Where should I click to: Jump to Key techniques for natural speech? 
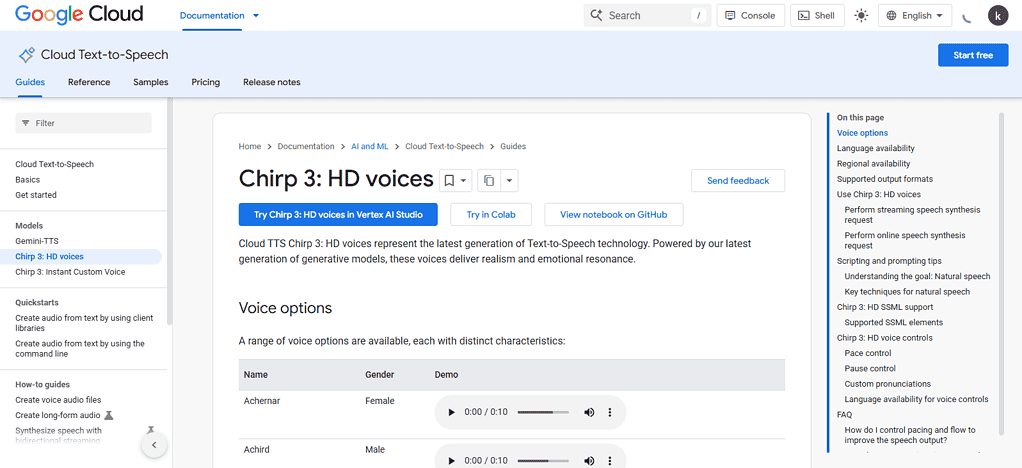point(907,292)
